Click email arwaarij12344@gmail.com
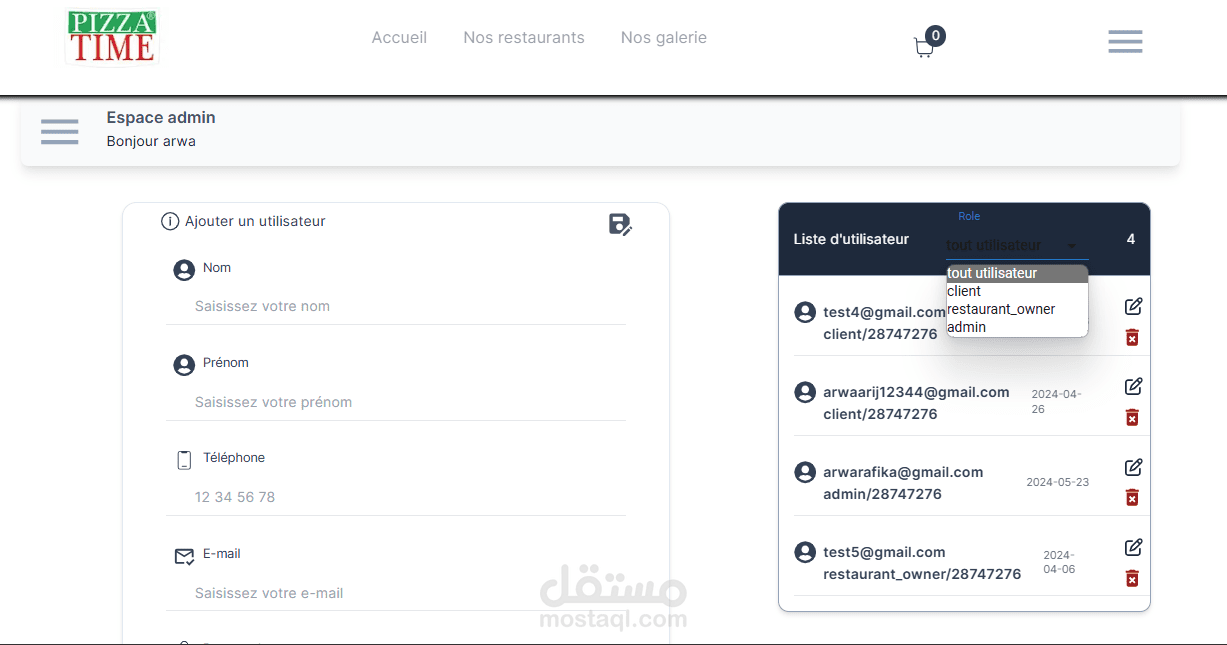The width and height of the screenshot is (1227, 645). tap(916, 392)
